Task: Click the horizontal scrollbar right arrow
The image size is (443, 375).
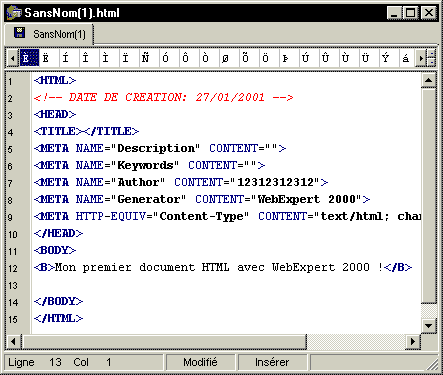Action: click(413, 342)
